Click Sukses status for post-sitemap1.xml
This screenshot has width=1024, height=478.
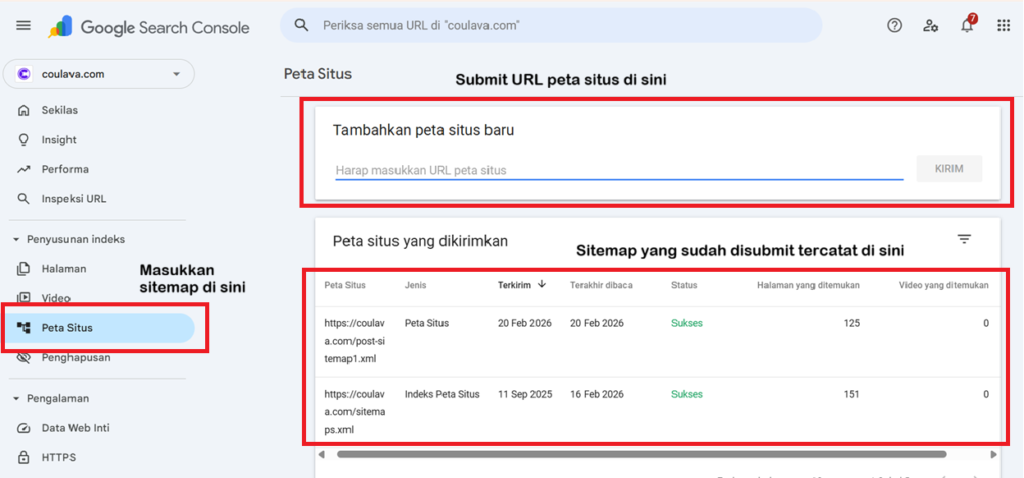point(686,323)
